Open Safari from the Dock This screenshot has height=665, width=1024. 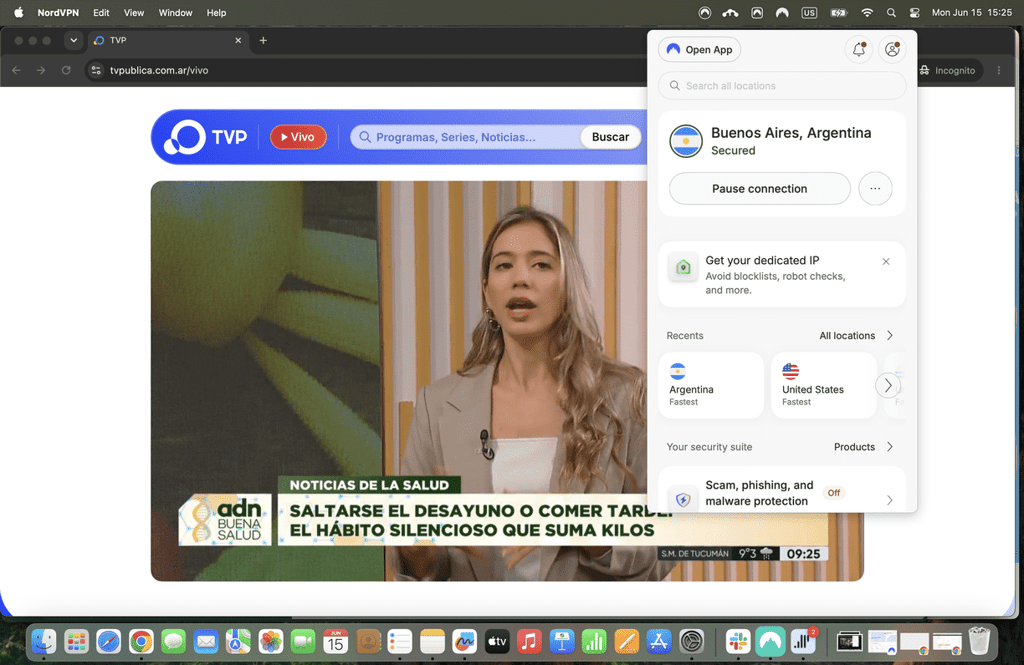coord(108,642)
